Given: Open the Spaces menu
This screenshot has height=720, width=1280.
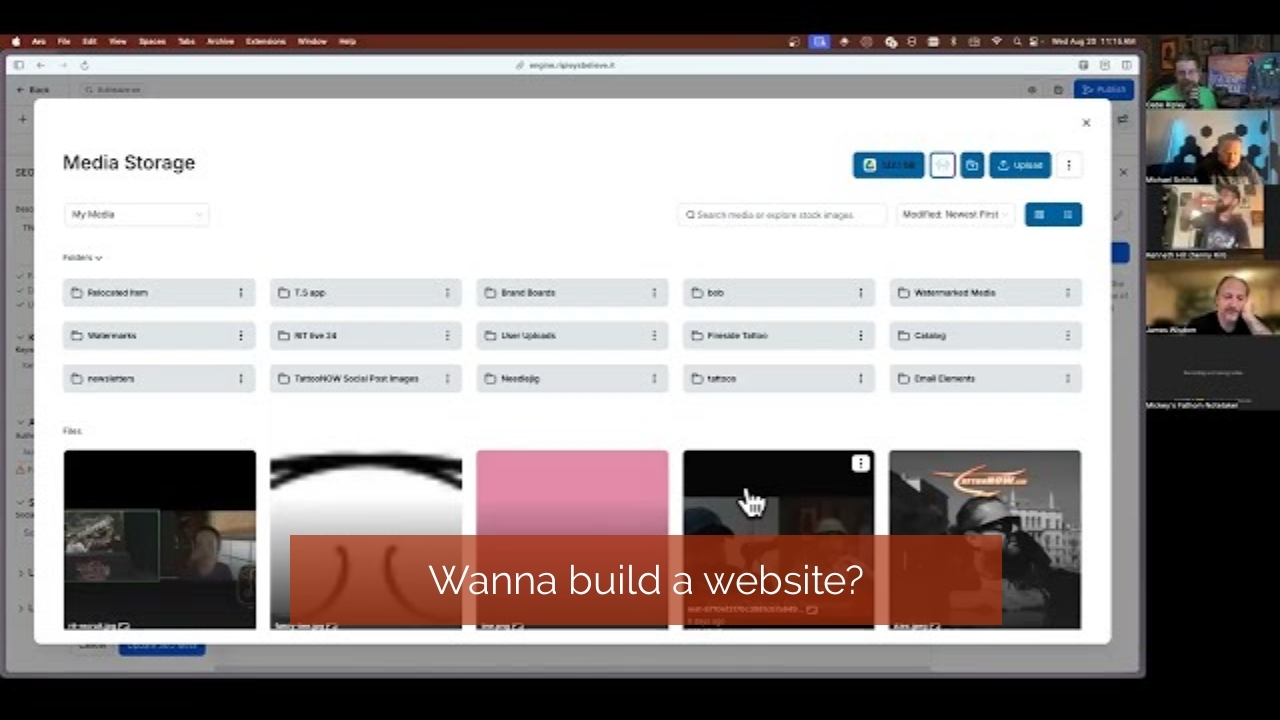Looking at the screenshot, I should point(152,42).
